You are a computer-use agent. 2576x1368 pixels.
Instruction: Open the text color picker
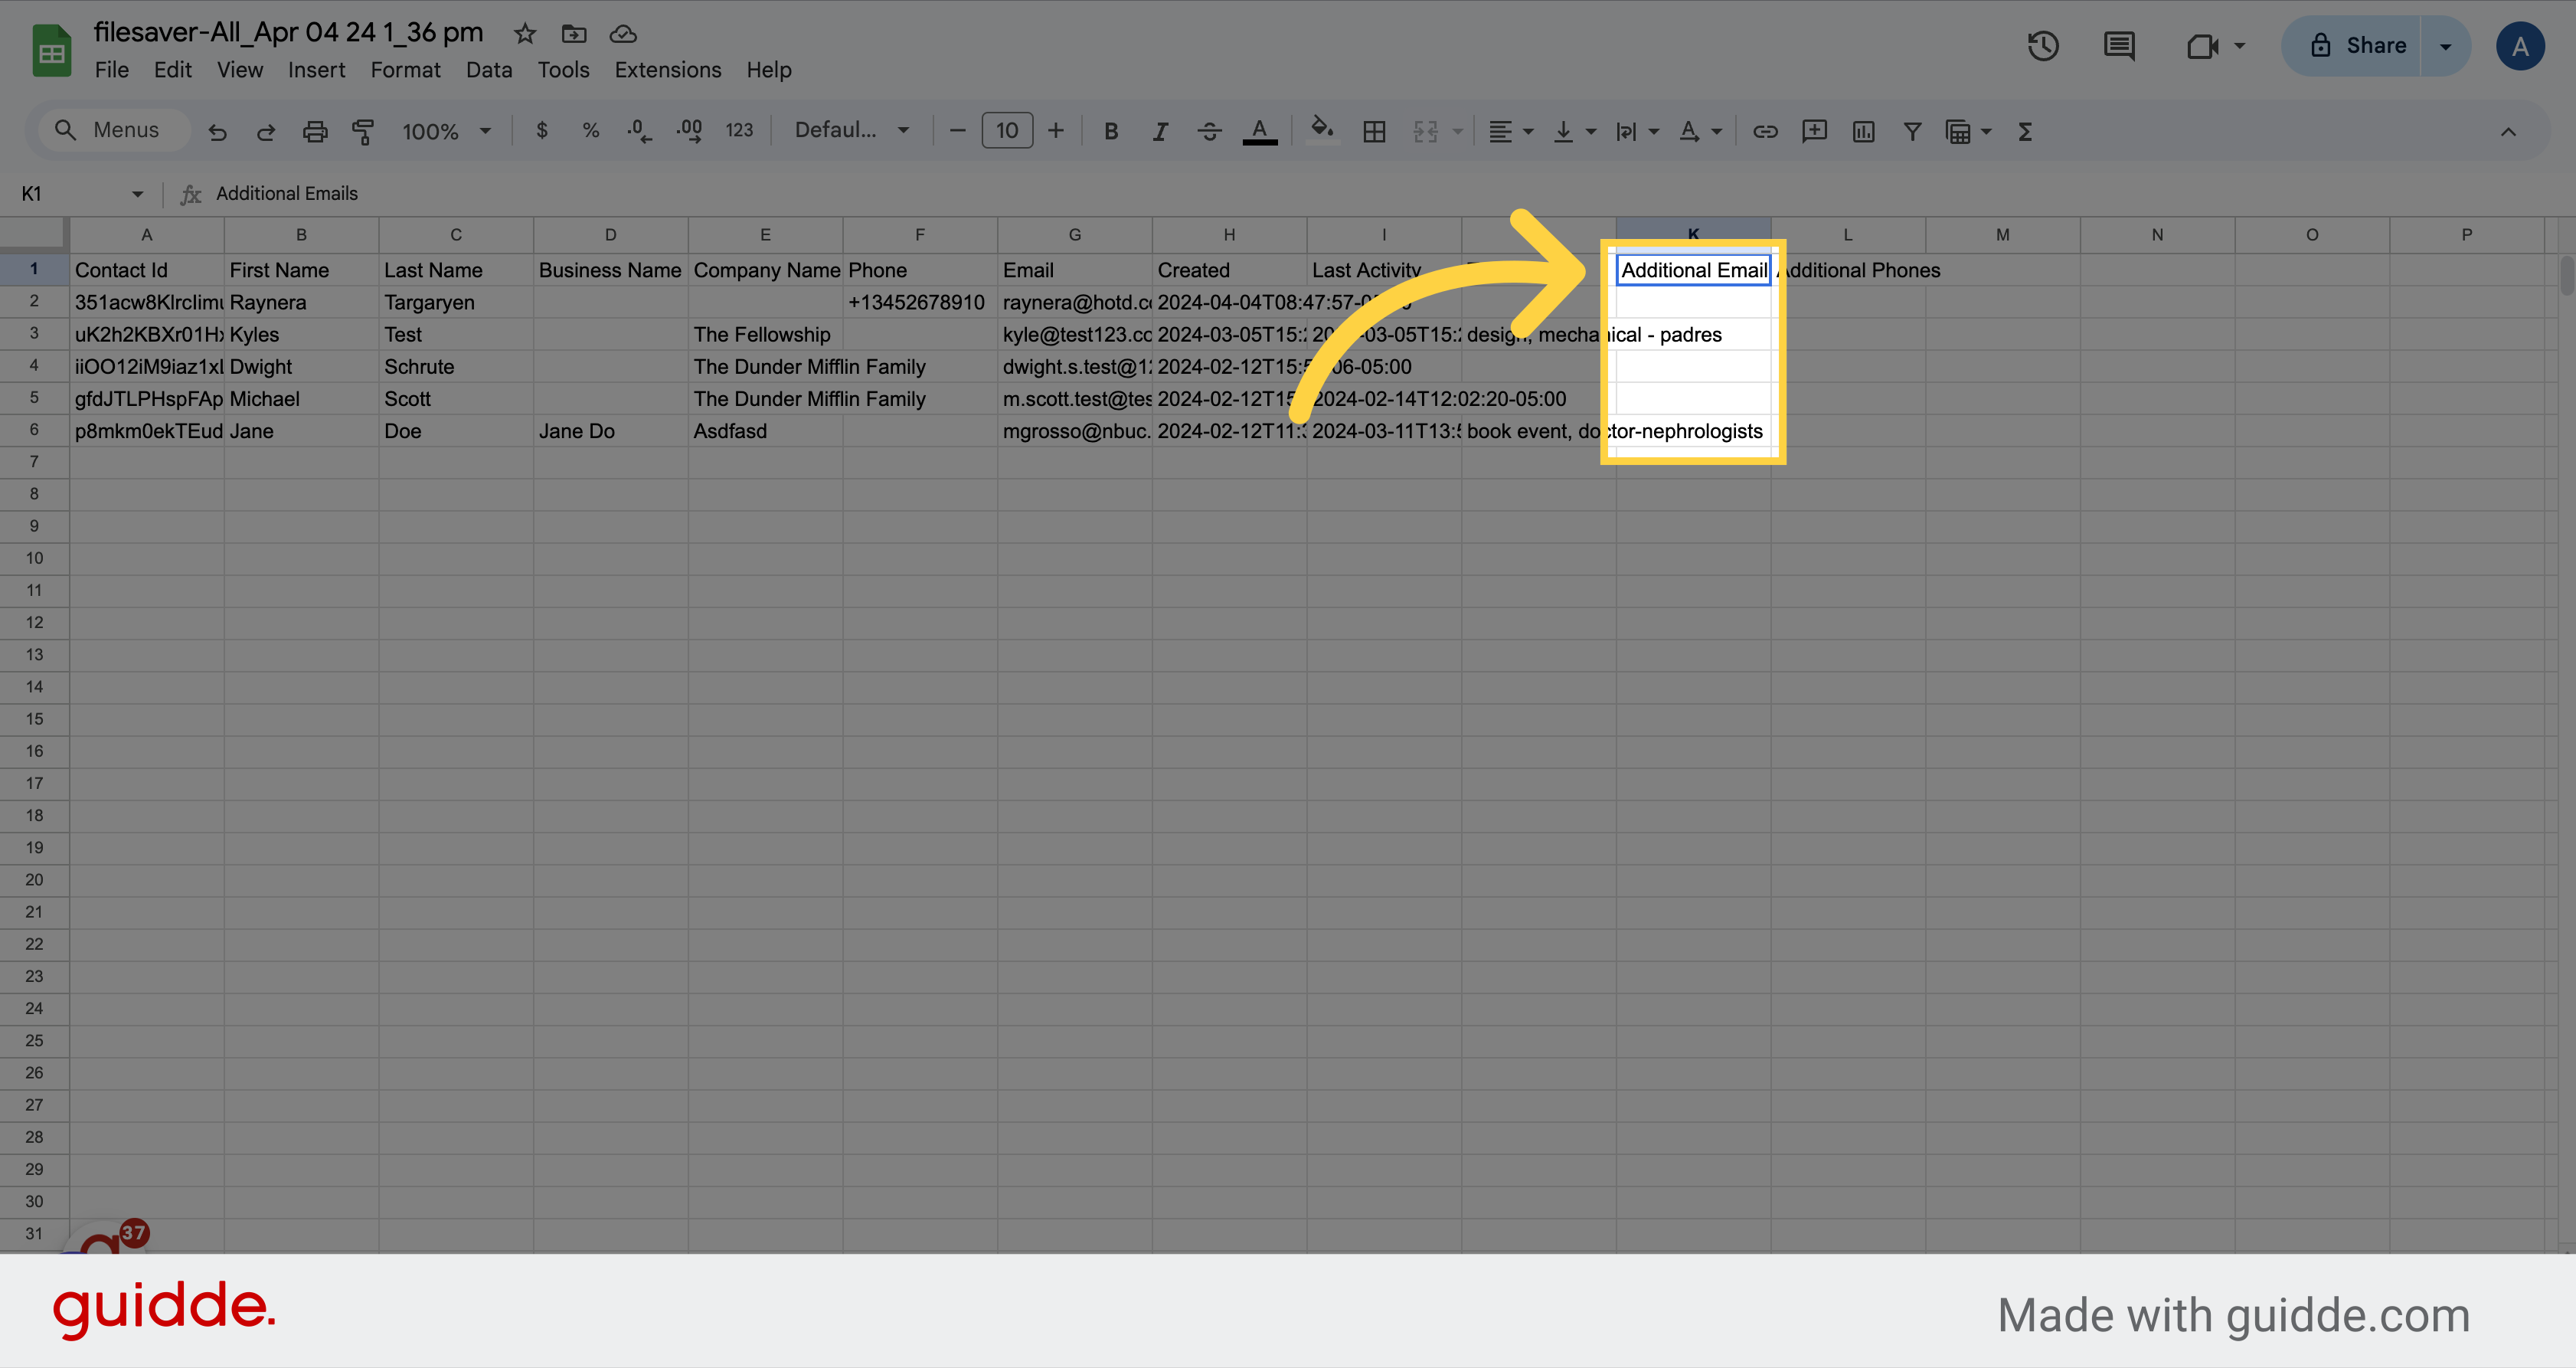tap(1260, 131)
